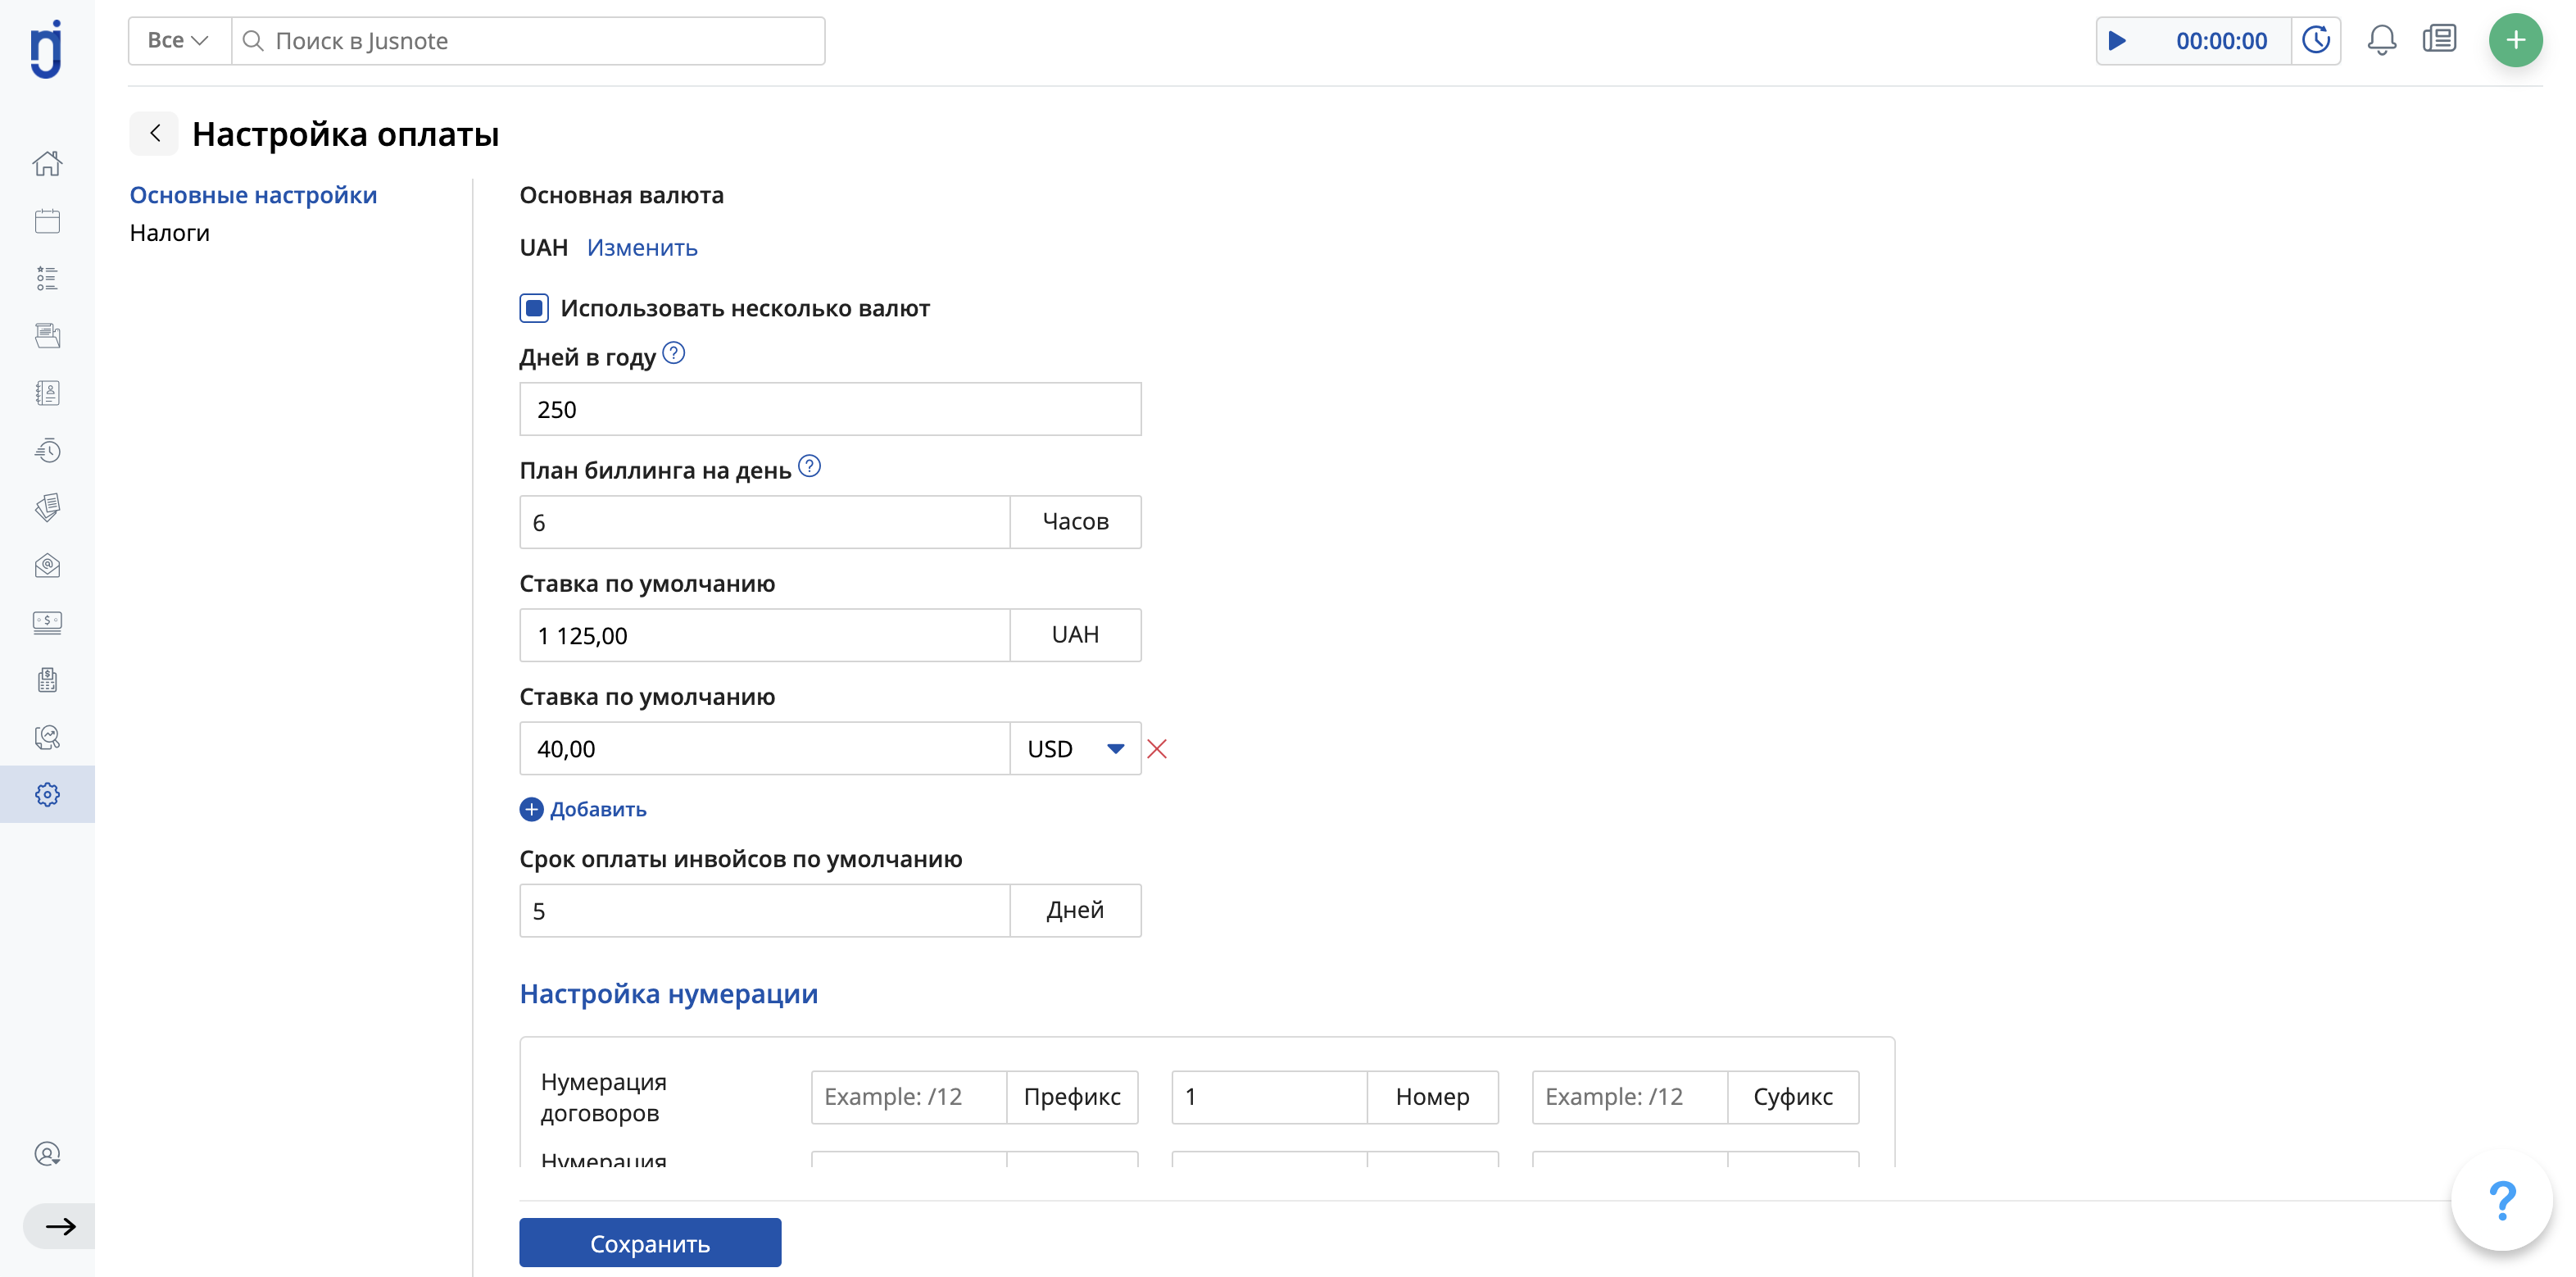Image resolution: width=2576 pixels, height=1277 pixels.
Task: Open the settings gear sidebar icon
Action: pos(47,795)
